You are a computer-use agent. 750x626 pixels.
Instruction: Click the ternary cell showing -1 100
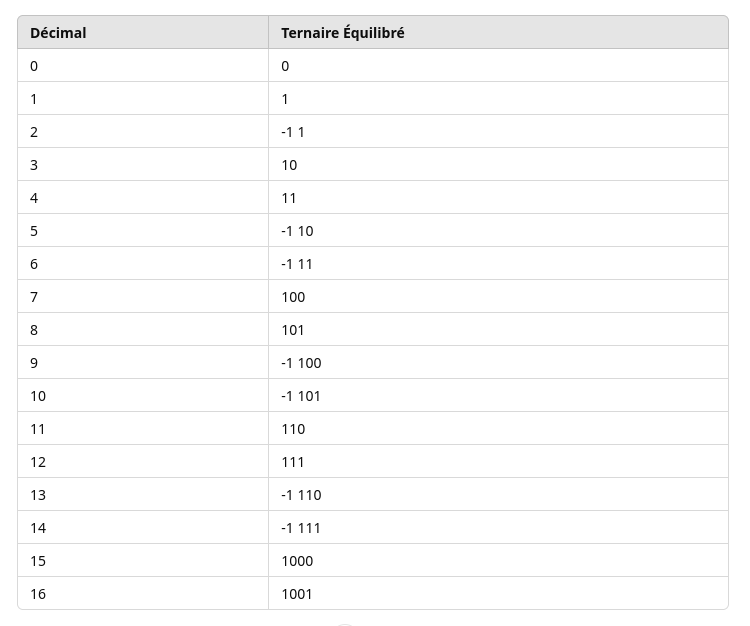tap(498, 362)
